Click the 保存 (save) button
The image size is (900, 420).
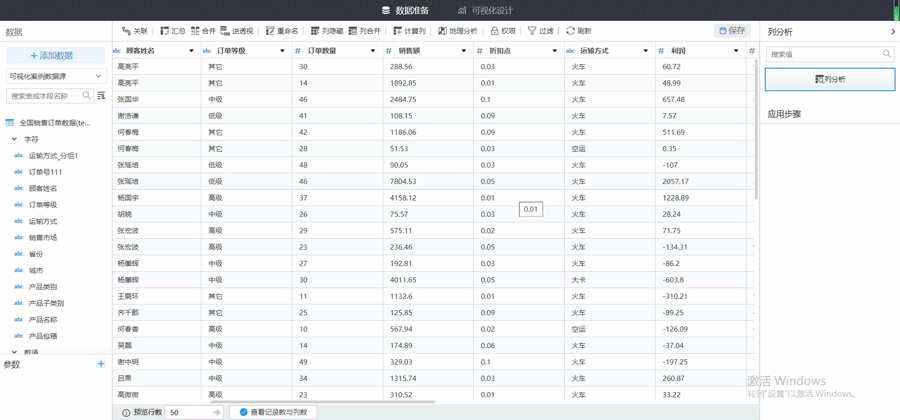(732, 31)
